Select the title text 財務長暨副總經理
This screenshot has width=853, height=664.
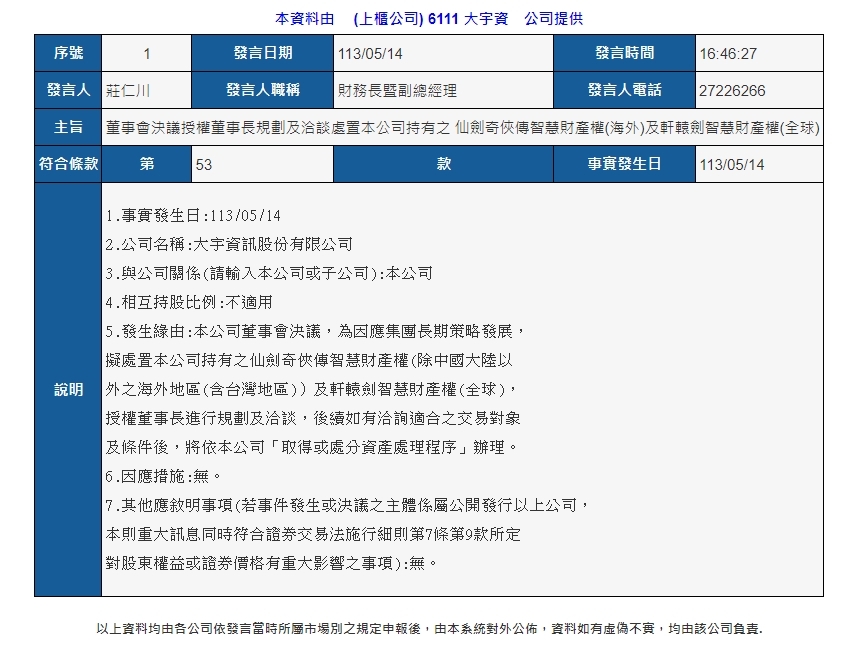tap(398, 90)
